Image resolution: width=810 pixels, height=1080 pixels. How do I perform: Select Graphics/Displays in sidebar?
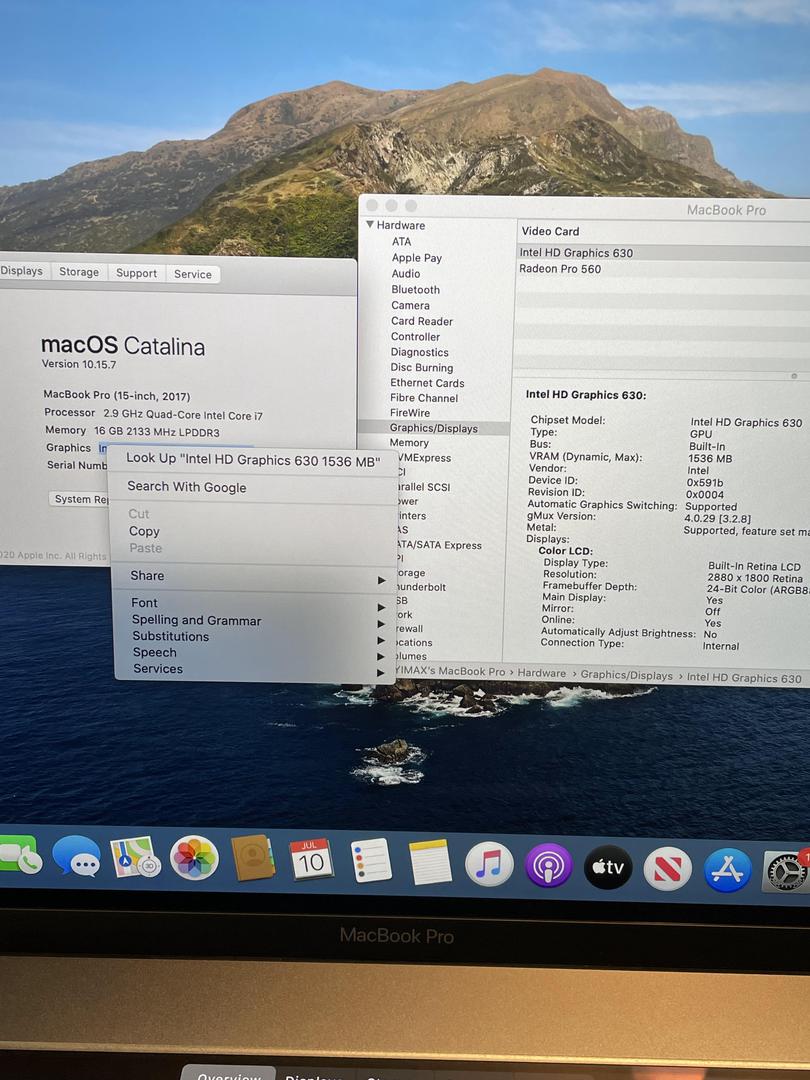click(x=434, y=428)
